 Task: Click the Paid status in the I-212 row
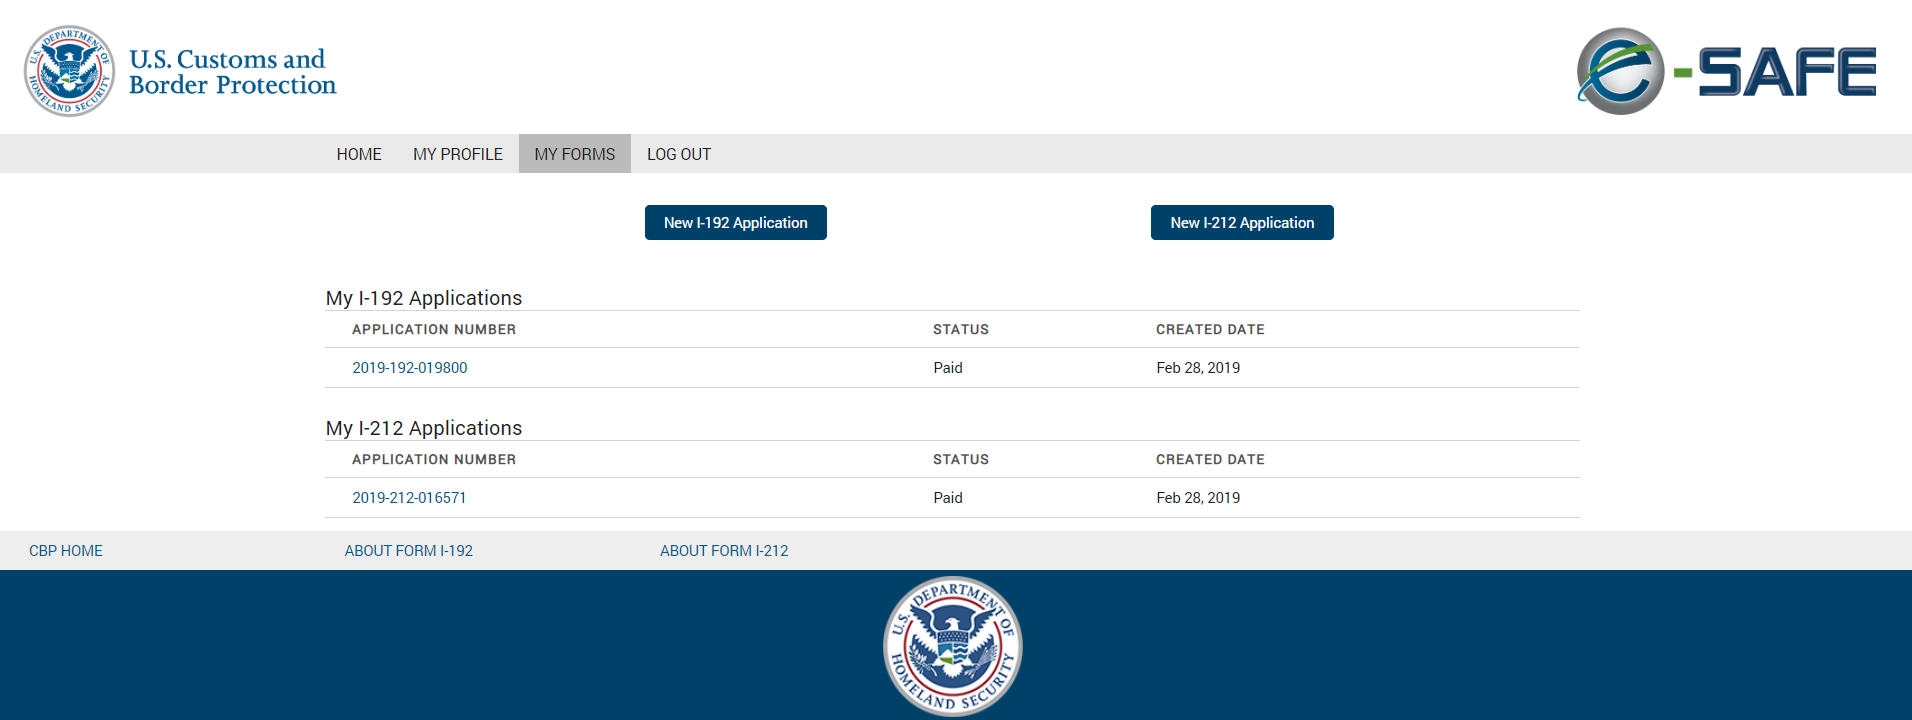pos(948,498)
